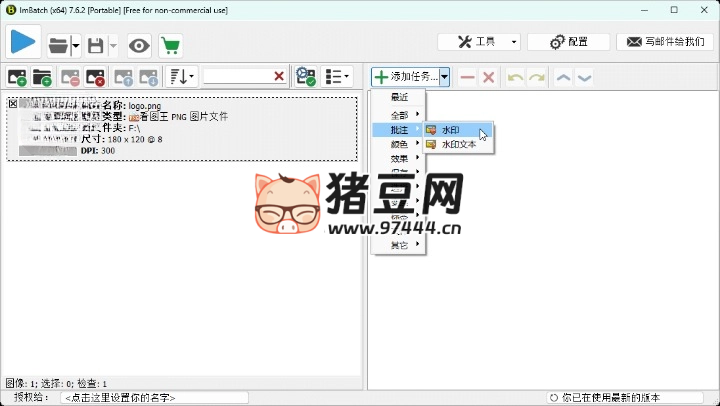Open the sort images dropdown
Viewport: 720px width, 406px height.
click(x=182, y=77)
